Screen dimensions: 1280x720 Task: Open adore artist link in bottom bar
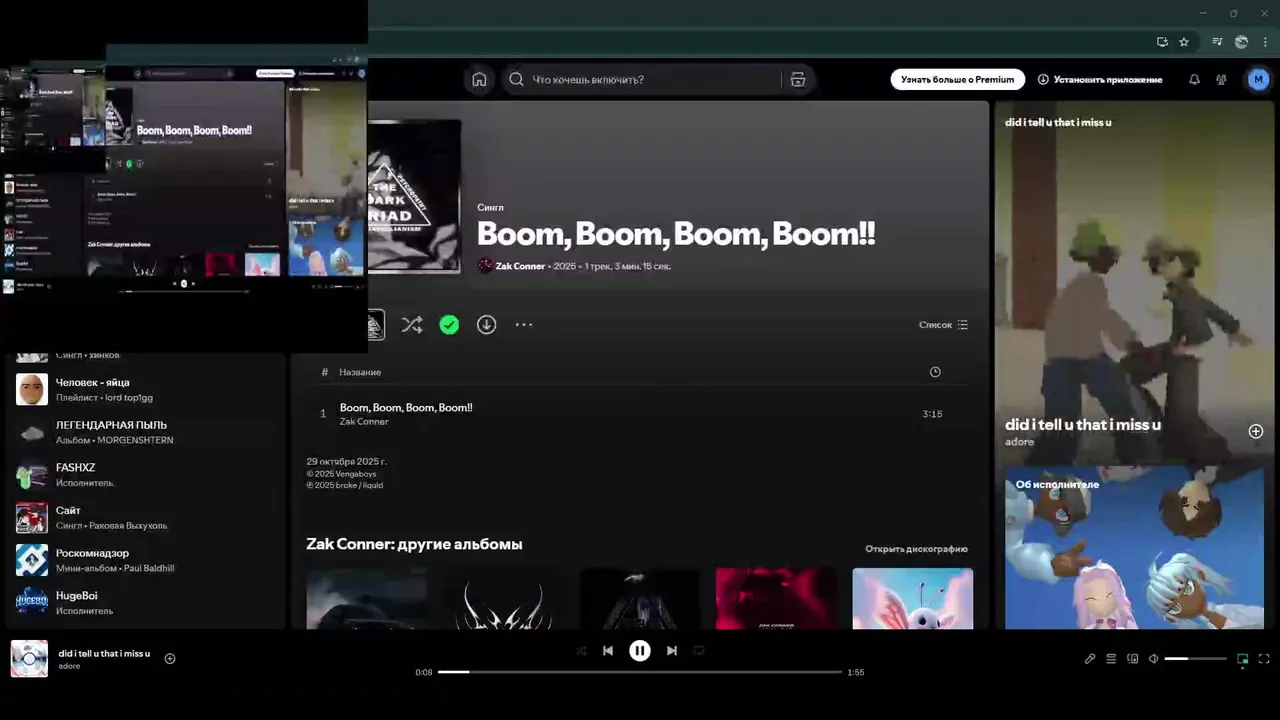tap(69, 666)
